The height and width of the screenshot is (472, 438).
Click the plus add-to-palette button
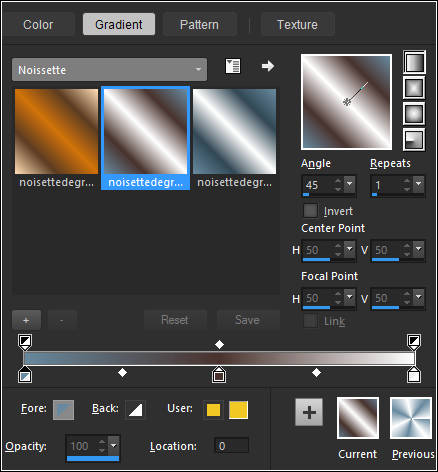309,412
